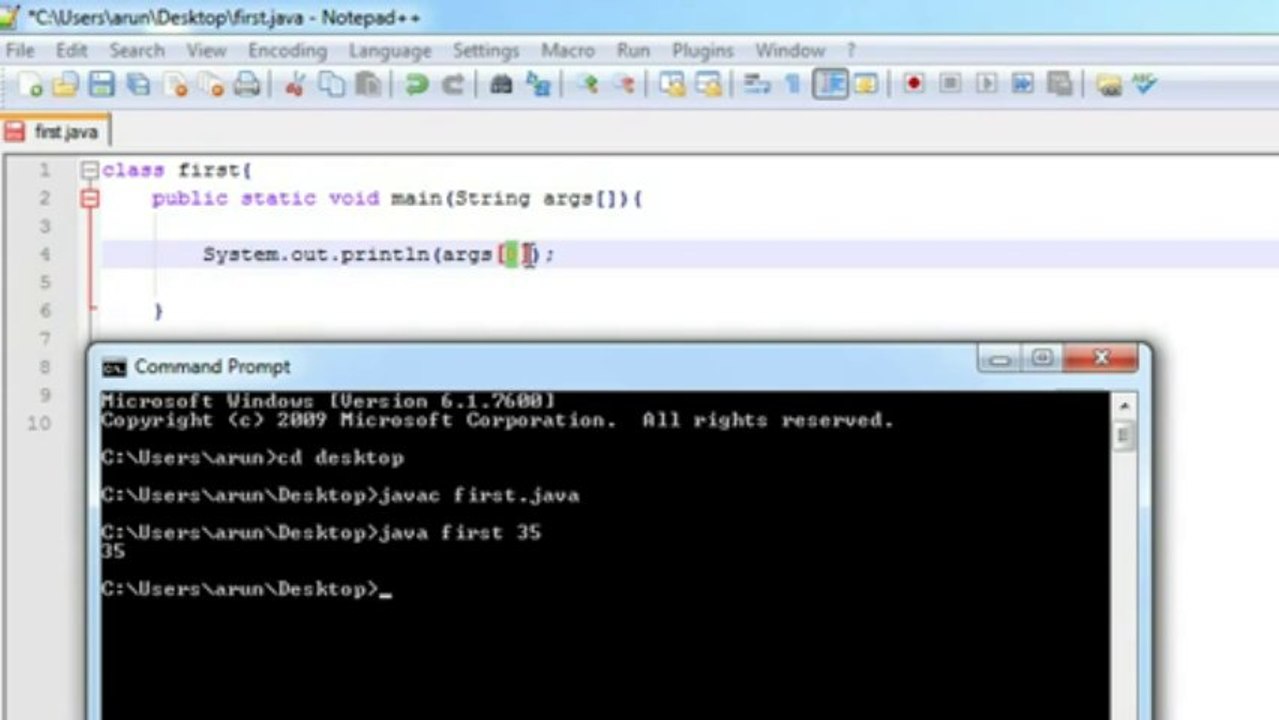Screen dimensions: 1279x720
Task: Click the ABC spell check toolbar icon
Action: [1144, 84]
